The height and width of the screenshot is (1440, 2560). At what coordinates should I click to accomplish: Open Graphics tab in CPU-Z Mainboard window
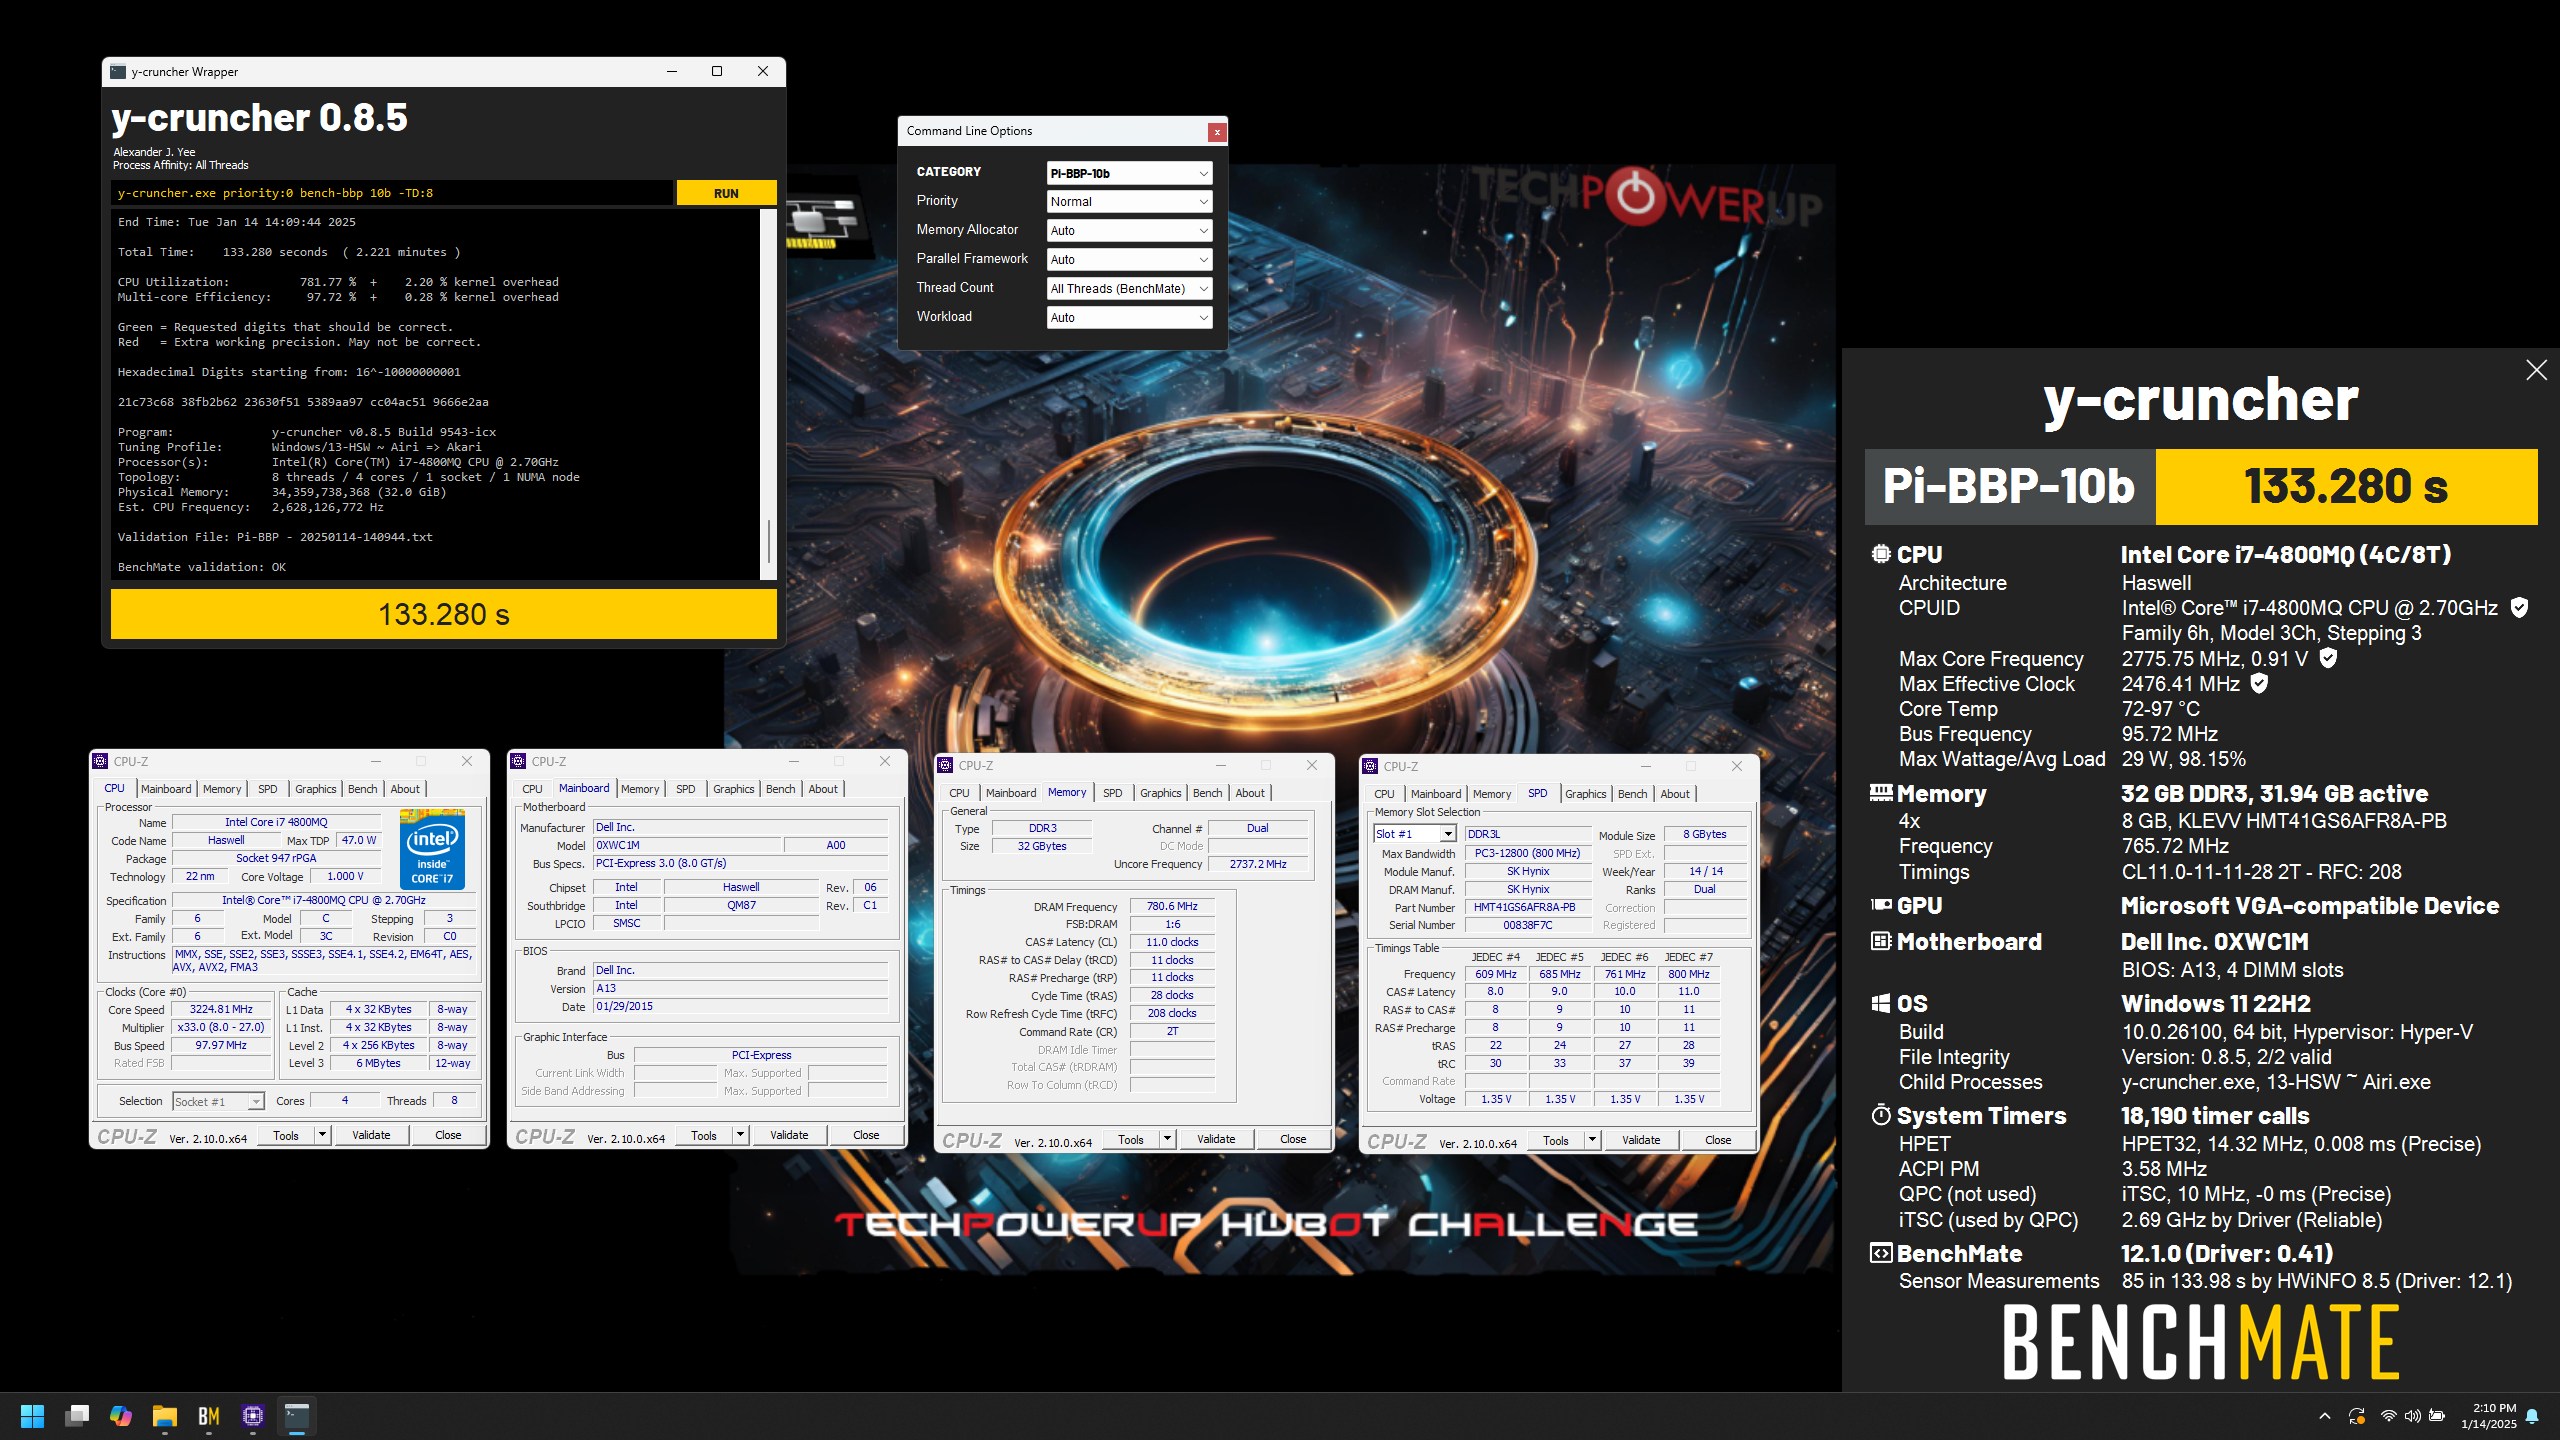734,789
